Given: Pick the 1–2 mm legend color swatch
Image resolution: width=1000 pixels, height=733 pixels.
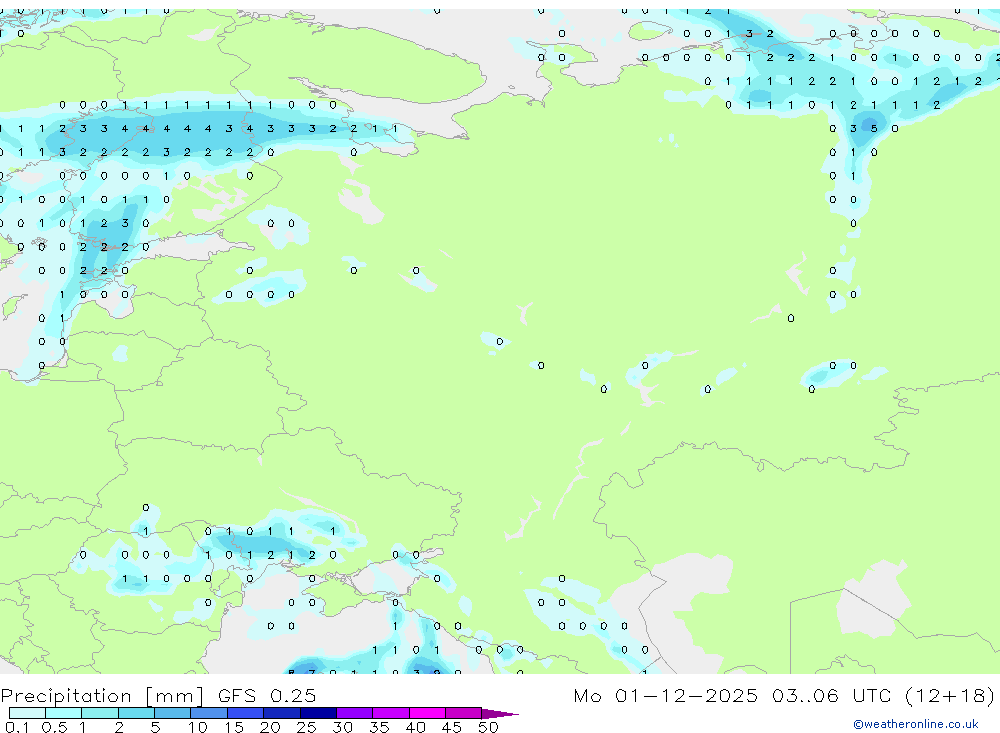Looking at the screenshot, I should click(100, 713).
